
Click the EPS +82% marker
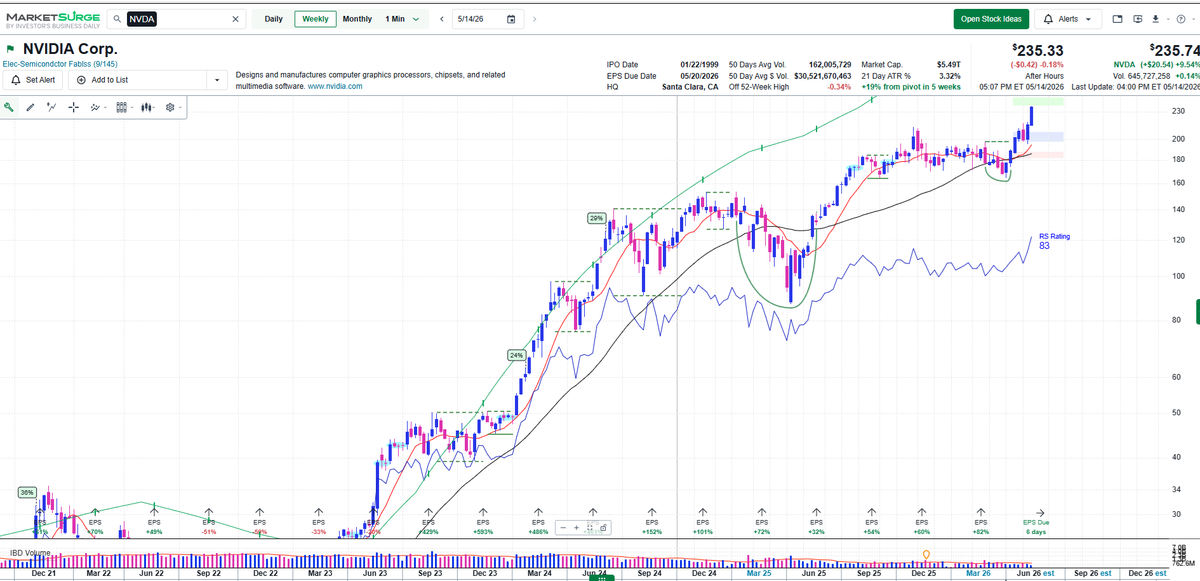981,522
